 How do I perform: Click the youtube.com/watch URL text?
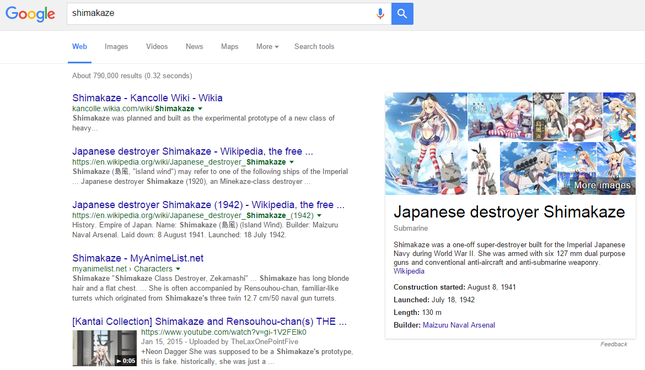tap(223, 332)
